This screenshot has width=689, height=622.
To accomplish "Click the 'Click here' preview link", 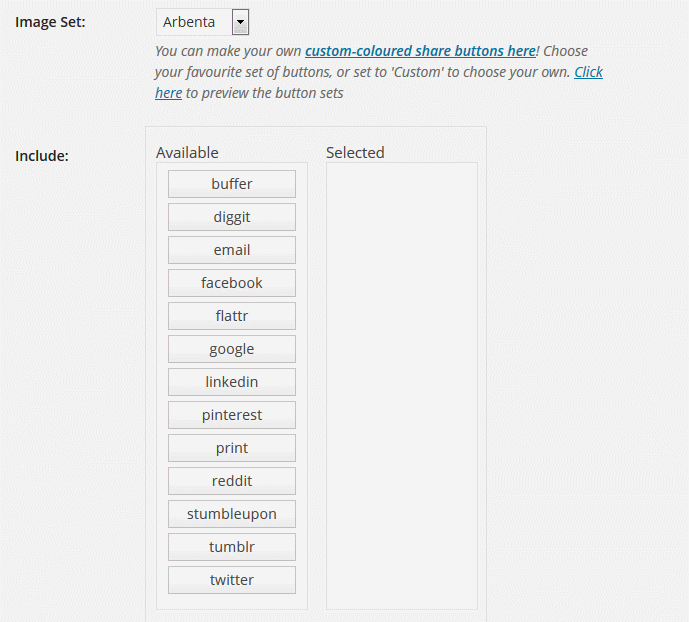I will tap(588, 72).
